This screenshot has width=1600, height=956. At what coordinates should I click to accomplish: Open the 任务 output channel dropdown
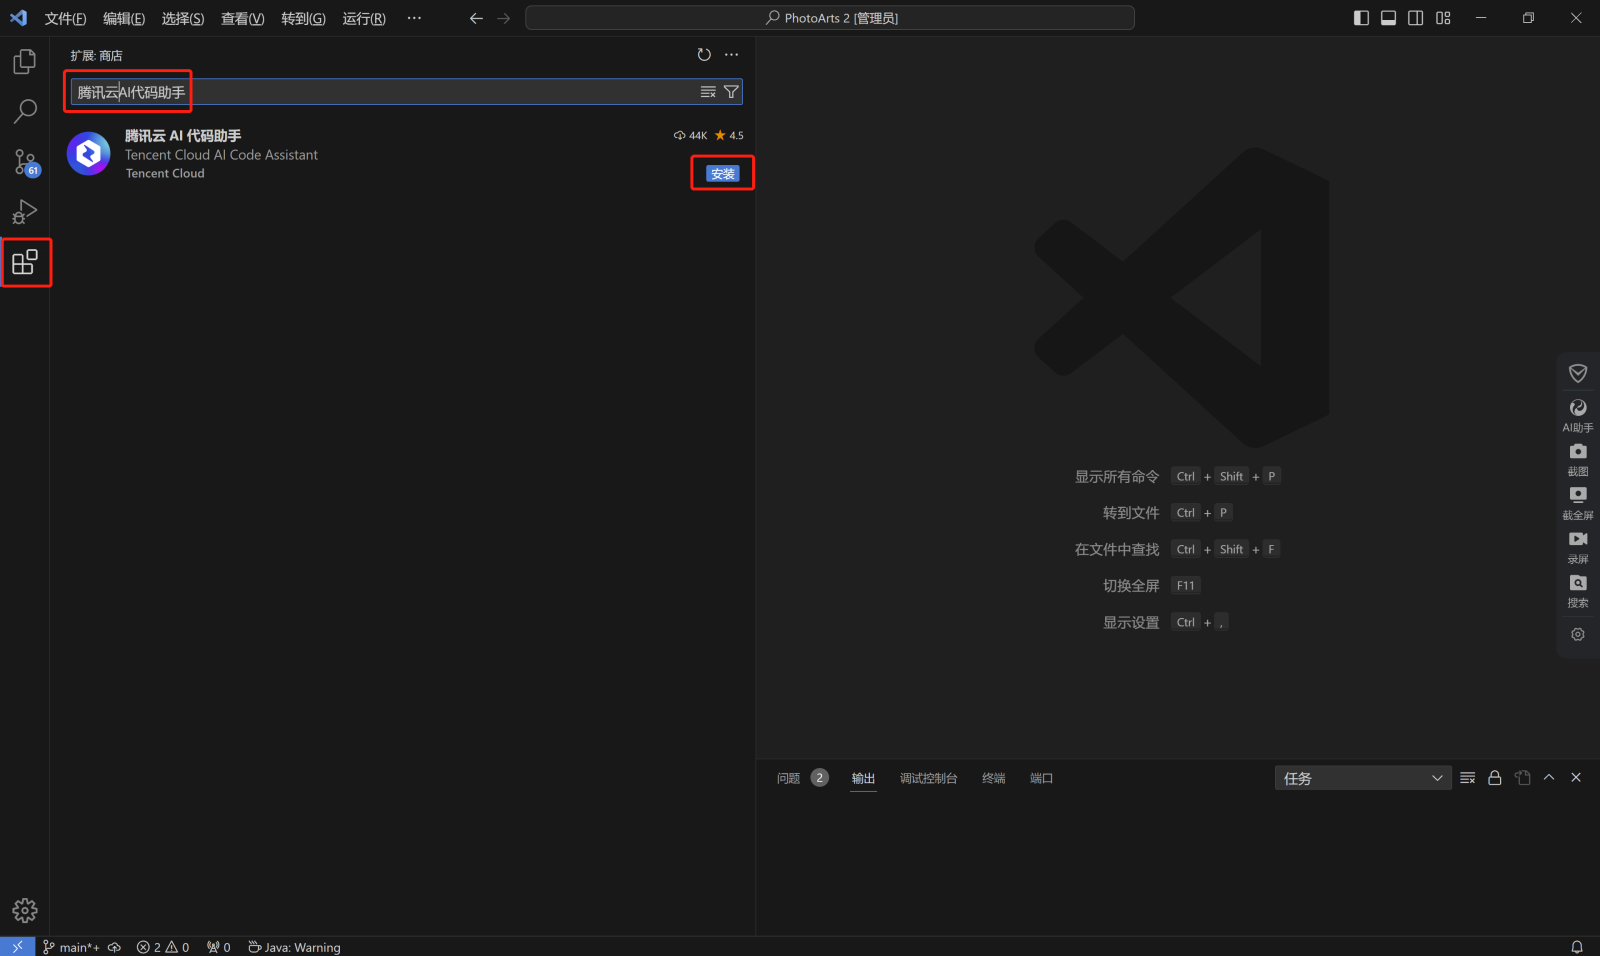click(1363, 778)
